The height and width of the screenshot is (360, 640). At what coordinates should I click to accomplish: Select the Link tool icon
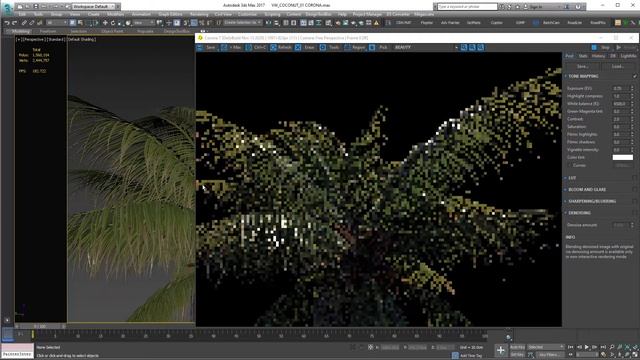24,23
